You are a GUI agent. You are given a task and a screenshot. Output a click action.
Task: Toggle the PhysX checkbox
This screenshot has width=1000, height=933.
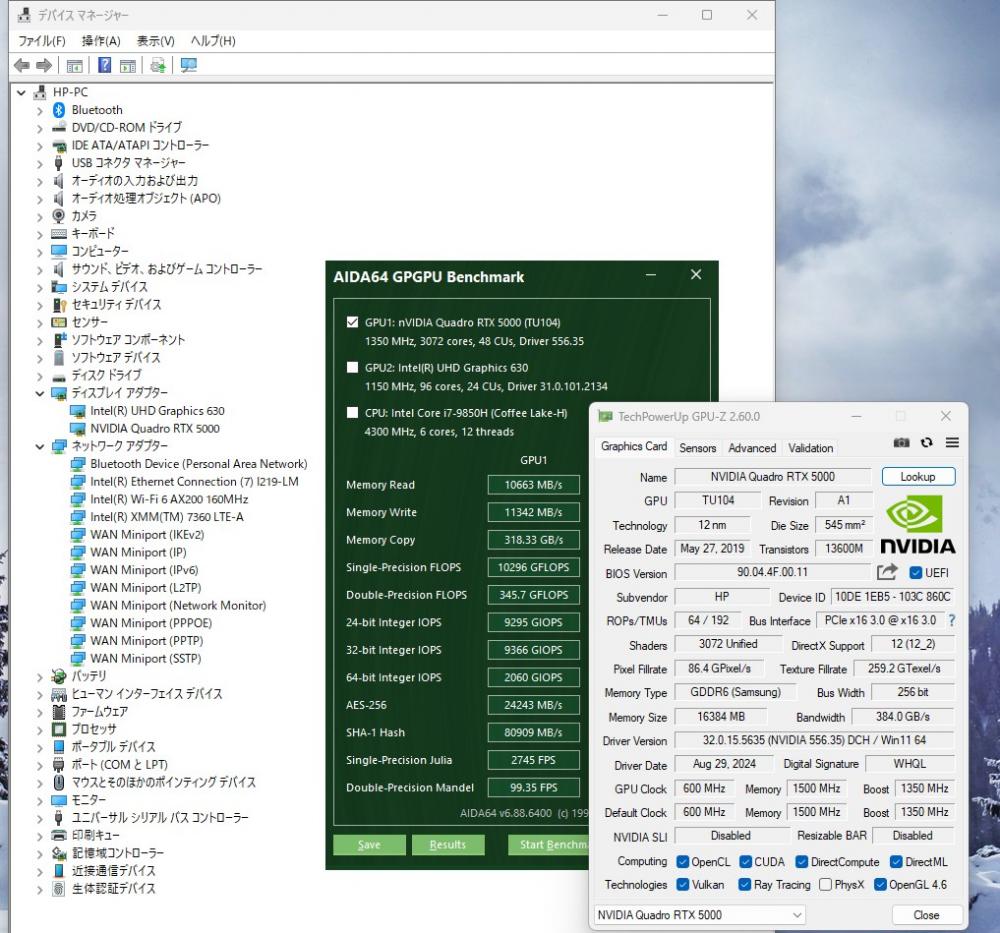point(825,885)
